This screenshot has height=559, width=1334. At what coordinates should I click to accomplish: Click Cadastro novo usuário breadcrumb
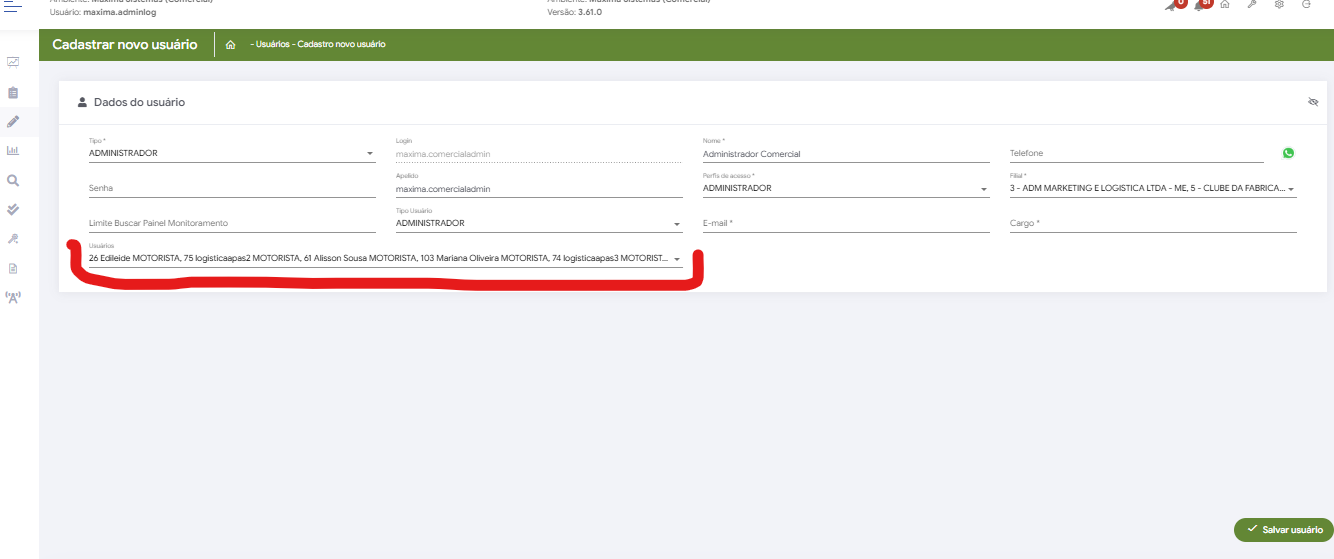click(342, 45)
